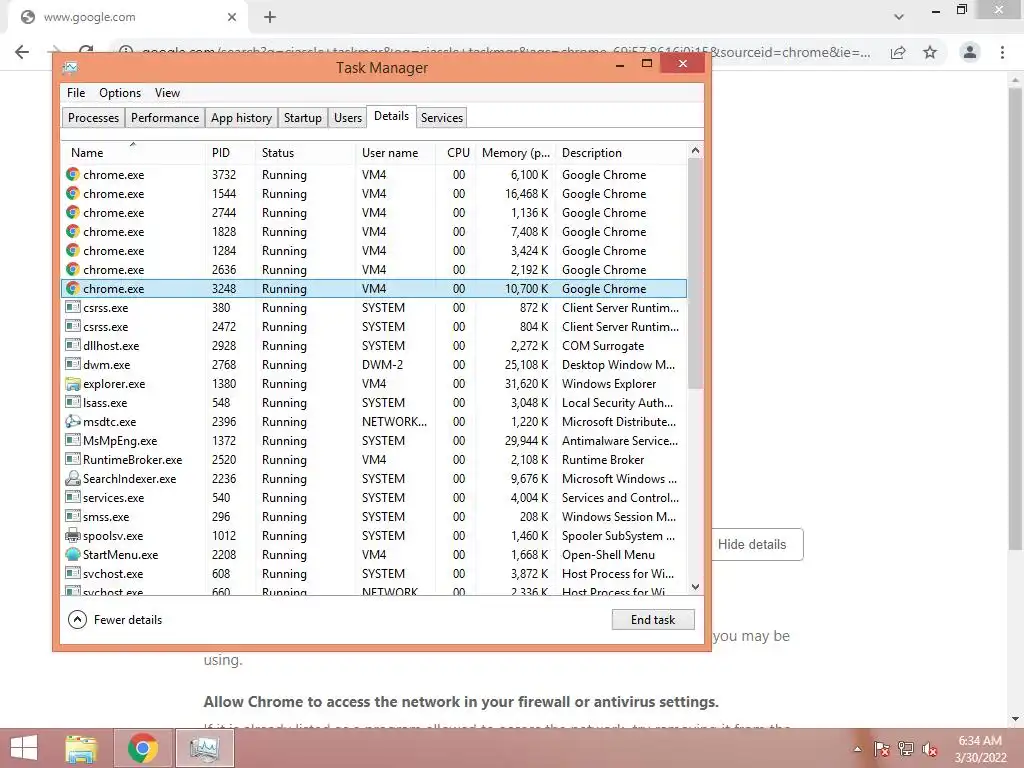Click the taskbar clock showing 6:34 AM
This screenshot has width=1024, height=768.
980,748
